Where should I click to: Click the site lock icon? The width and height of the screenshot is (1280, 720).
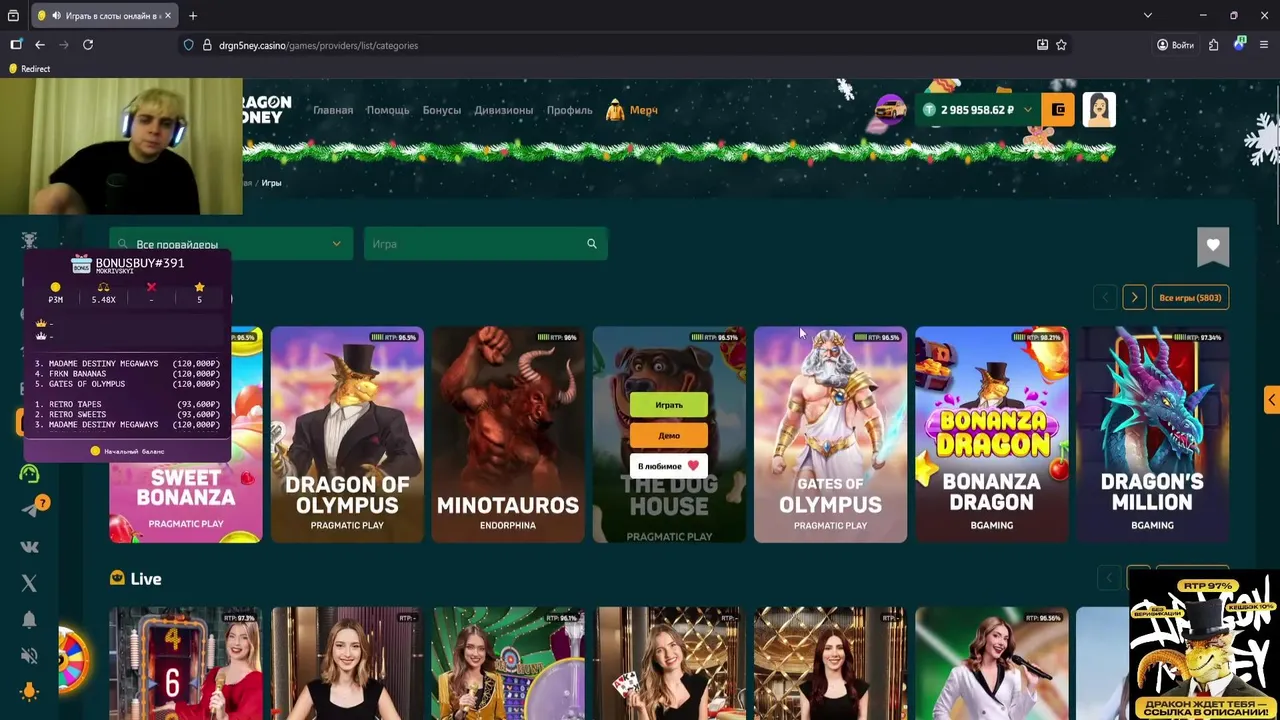(x=207, y=45)
